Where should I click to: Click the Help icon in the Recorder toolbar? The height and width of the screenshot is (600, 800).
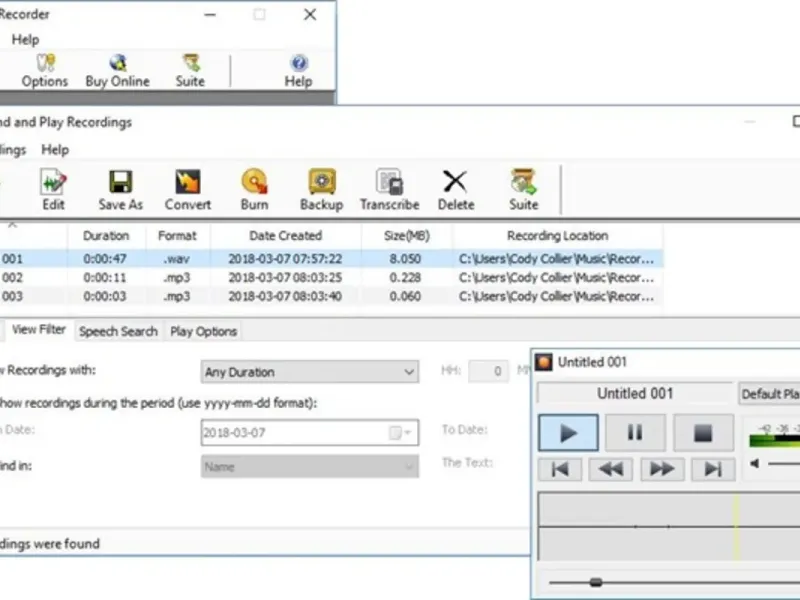(x=298, y=71)
